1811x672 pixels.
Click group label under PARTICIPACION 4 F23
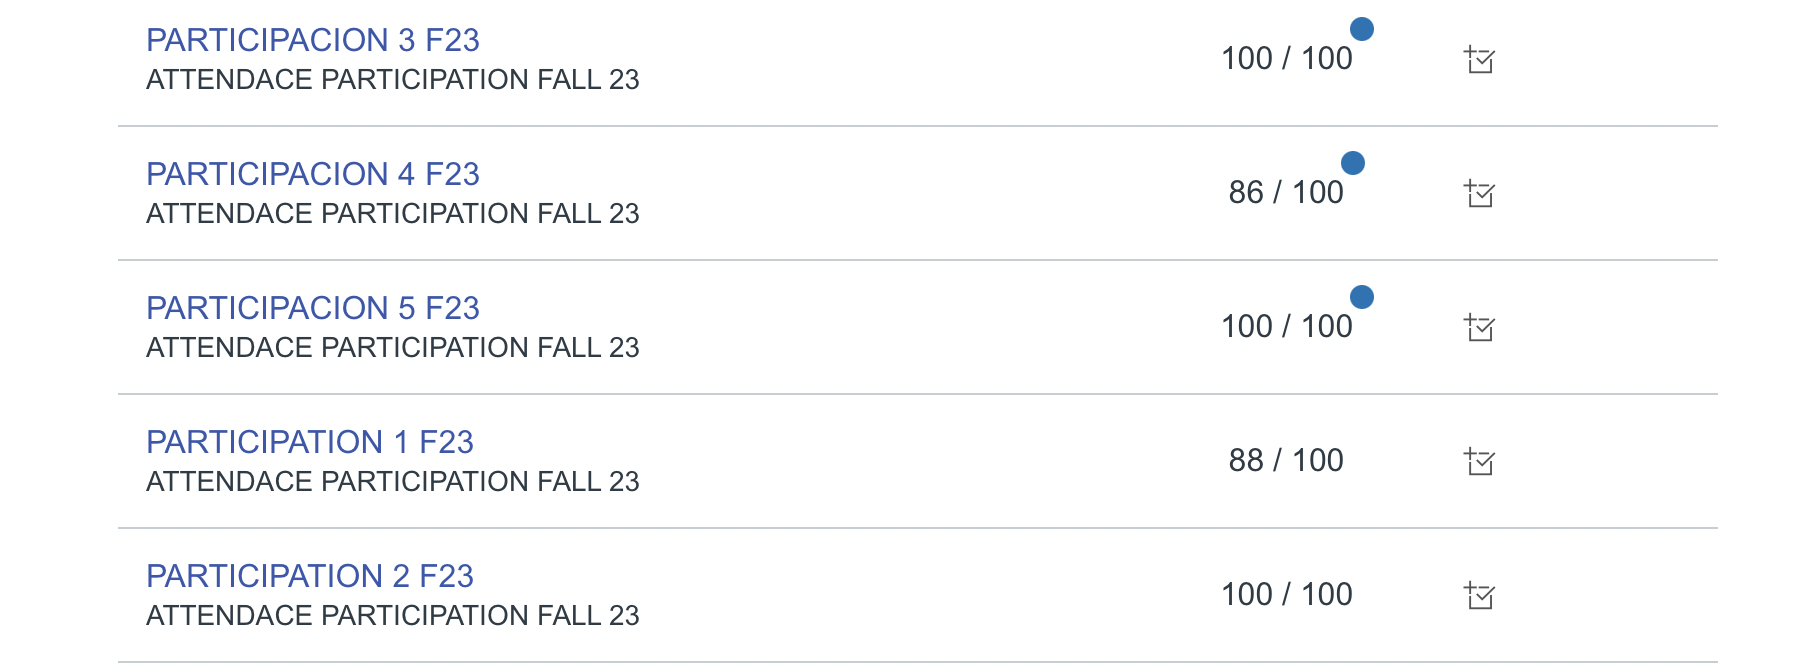392,214
